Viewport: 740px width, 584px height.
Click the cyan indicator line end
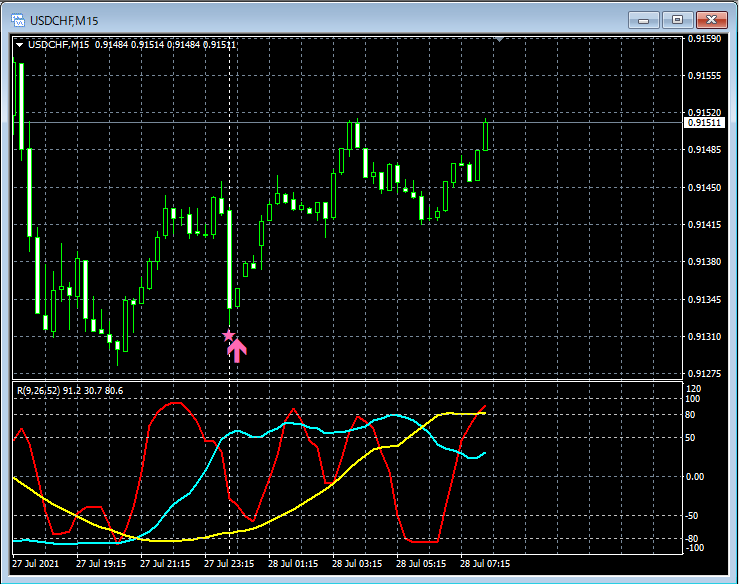coord(485,453)
